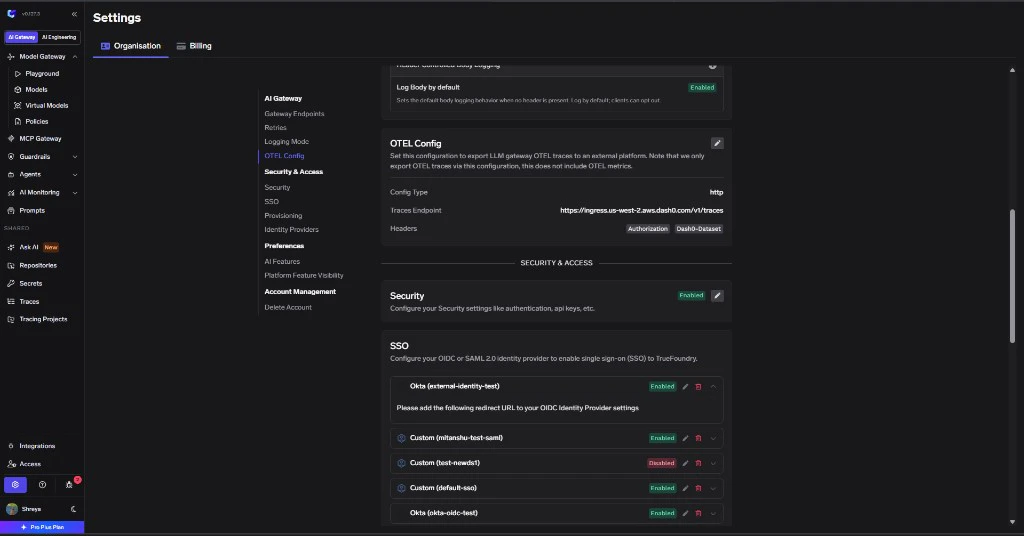
Task: Toggle dark mode with moon icon
Action: (73, 509)
